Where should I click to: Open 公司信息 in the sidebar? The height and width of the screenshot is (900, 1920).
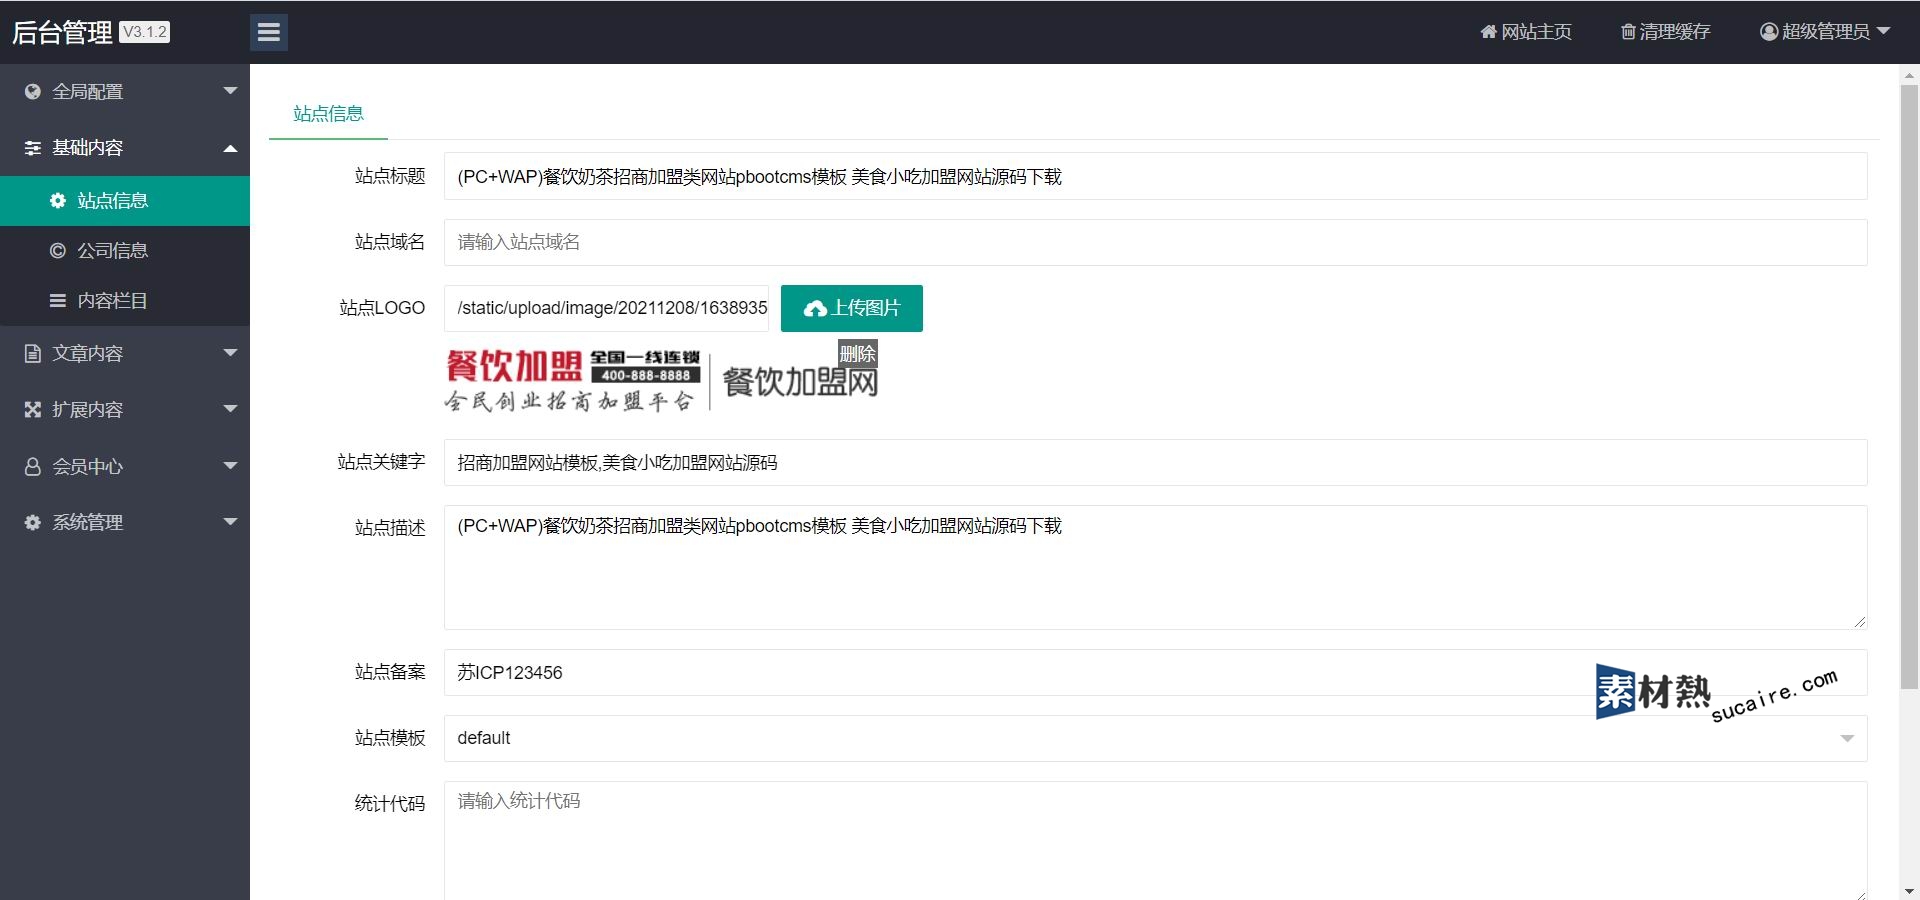point(125,250)
